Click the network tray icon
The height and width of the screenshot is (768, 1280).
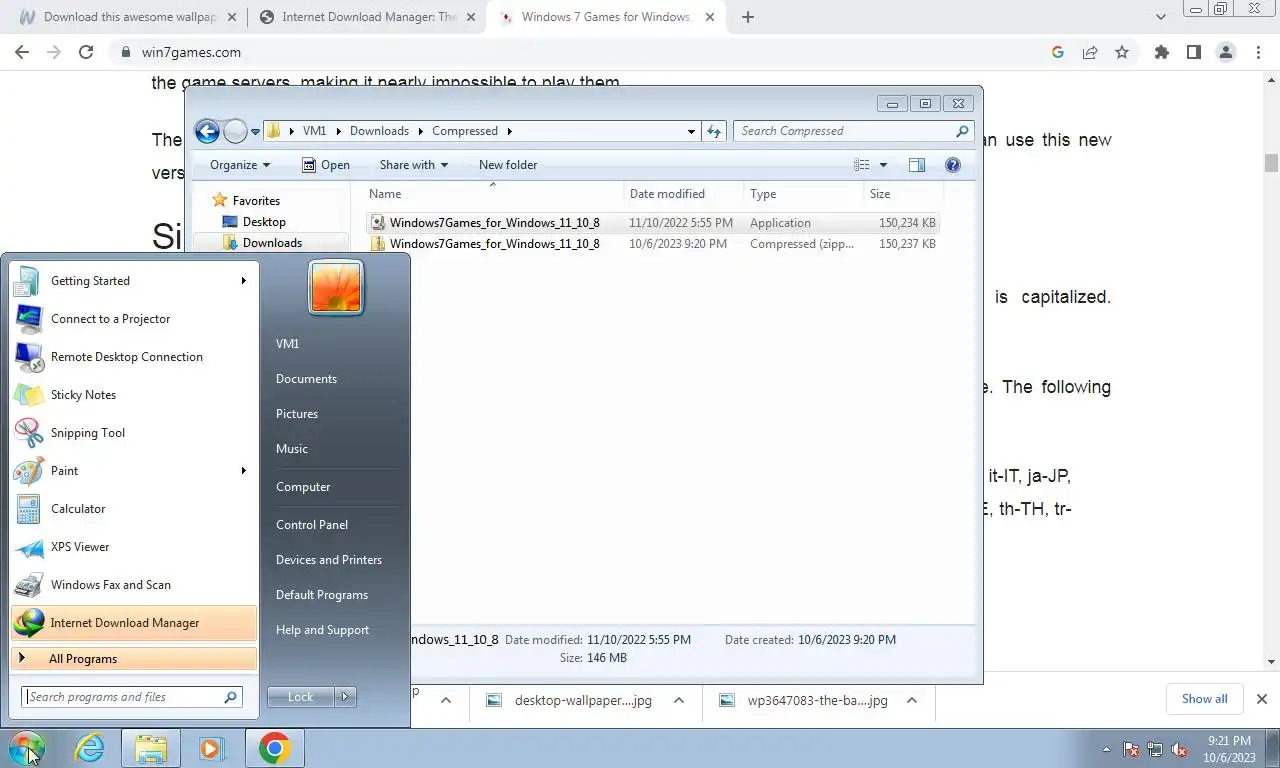[1155, 749]
